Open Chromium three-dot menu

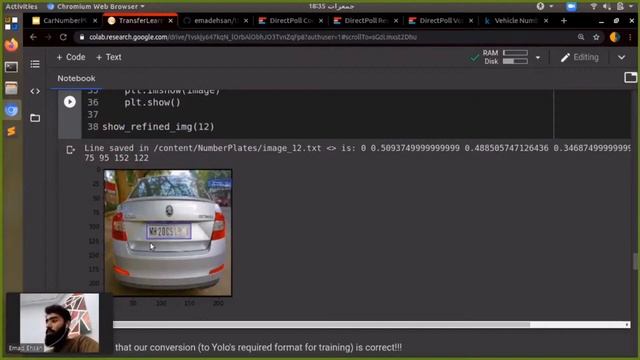click(x=630, y=37)
